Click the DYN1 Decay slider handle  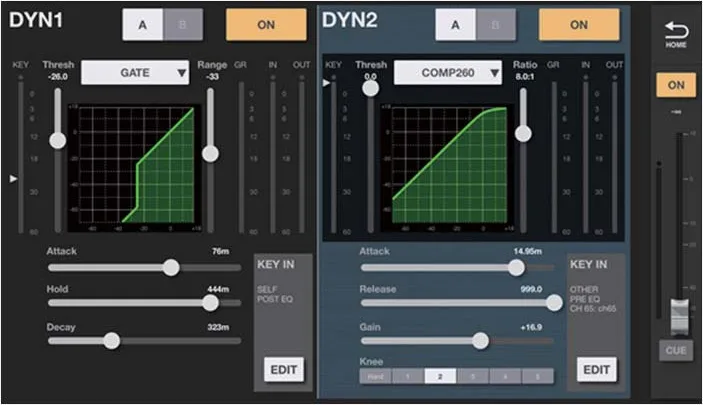112,341
